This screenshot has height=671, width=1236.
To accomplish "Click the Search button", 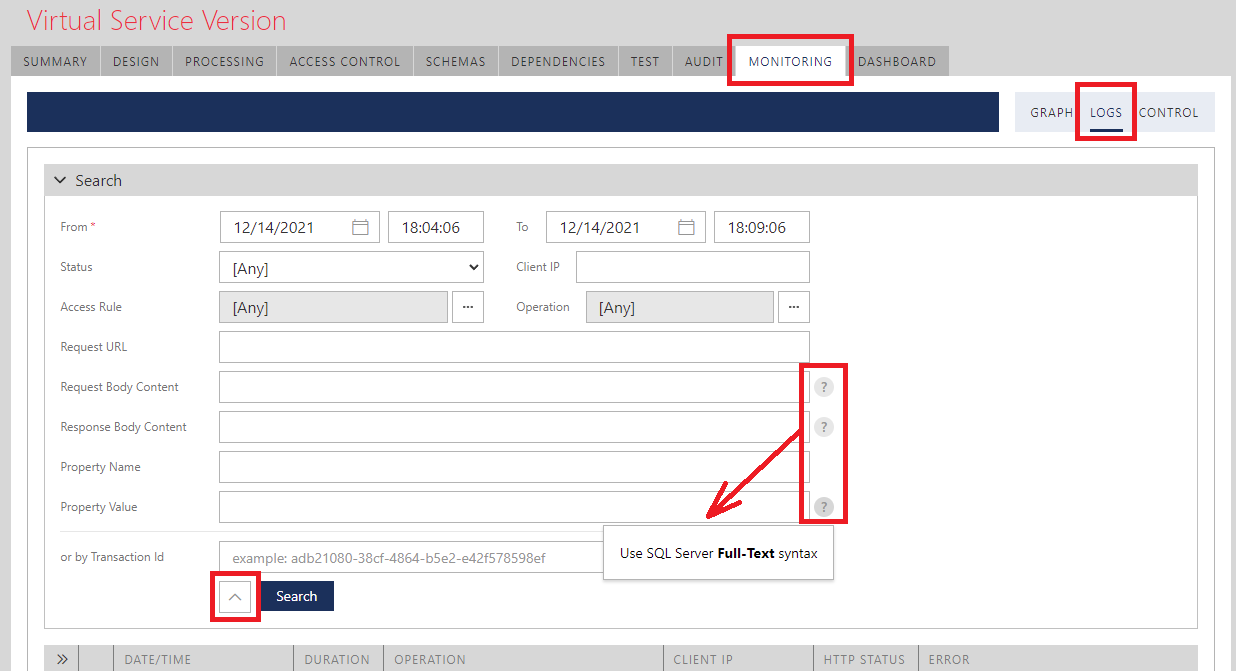I will 297,596.
